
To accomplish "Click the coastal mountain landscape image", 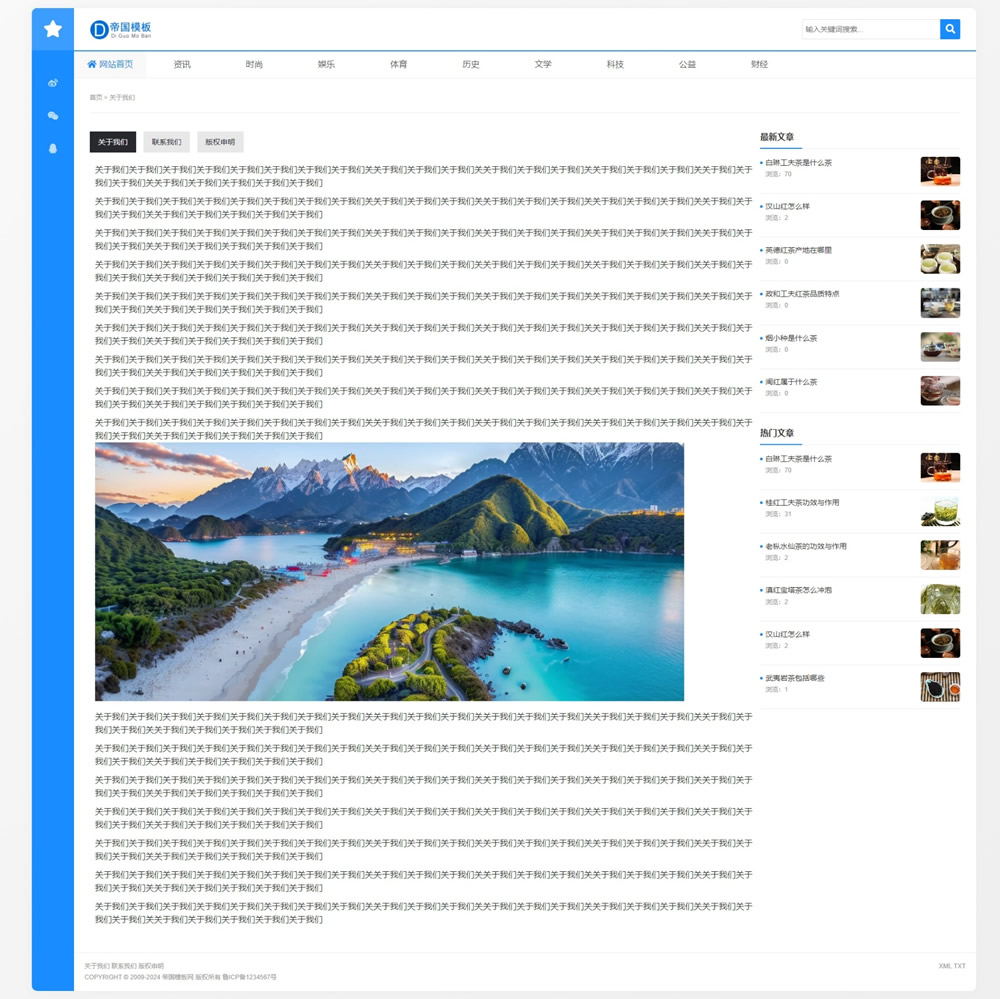I will point(389,571).
